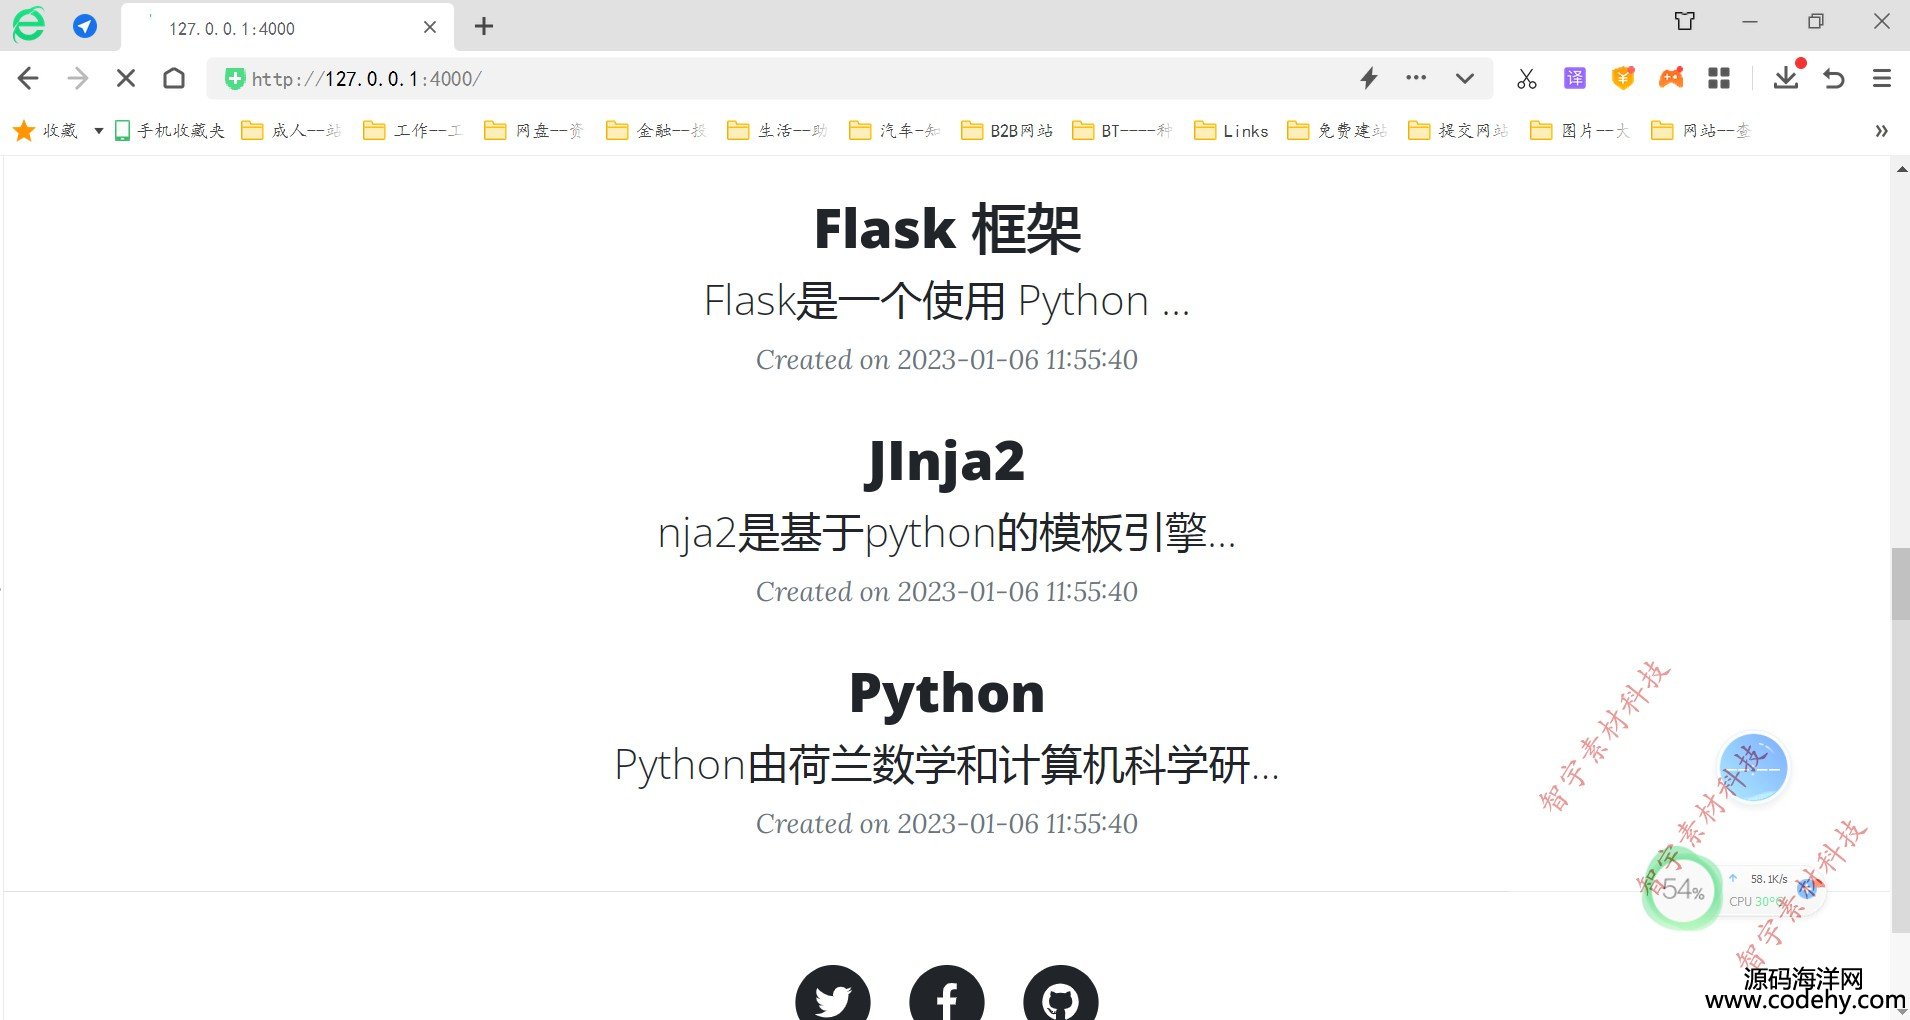Screen dimensions: 1910x1020
Task: Click the undo closed tab arrow
Action: click(x=1834, y=78)
